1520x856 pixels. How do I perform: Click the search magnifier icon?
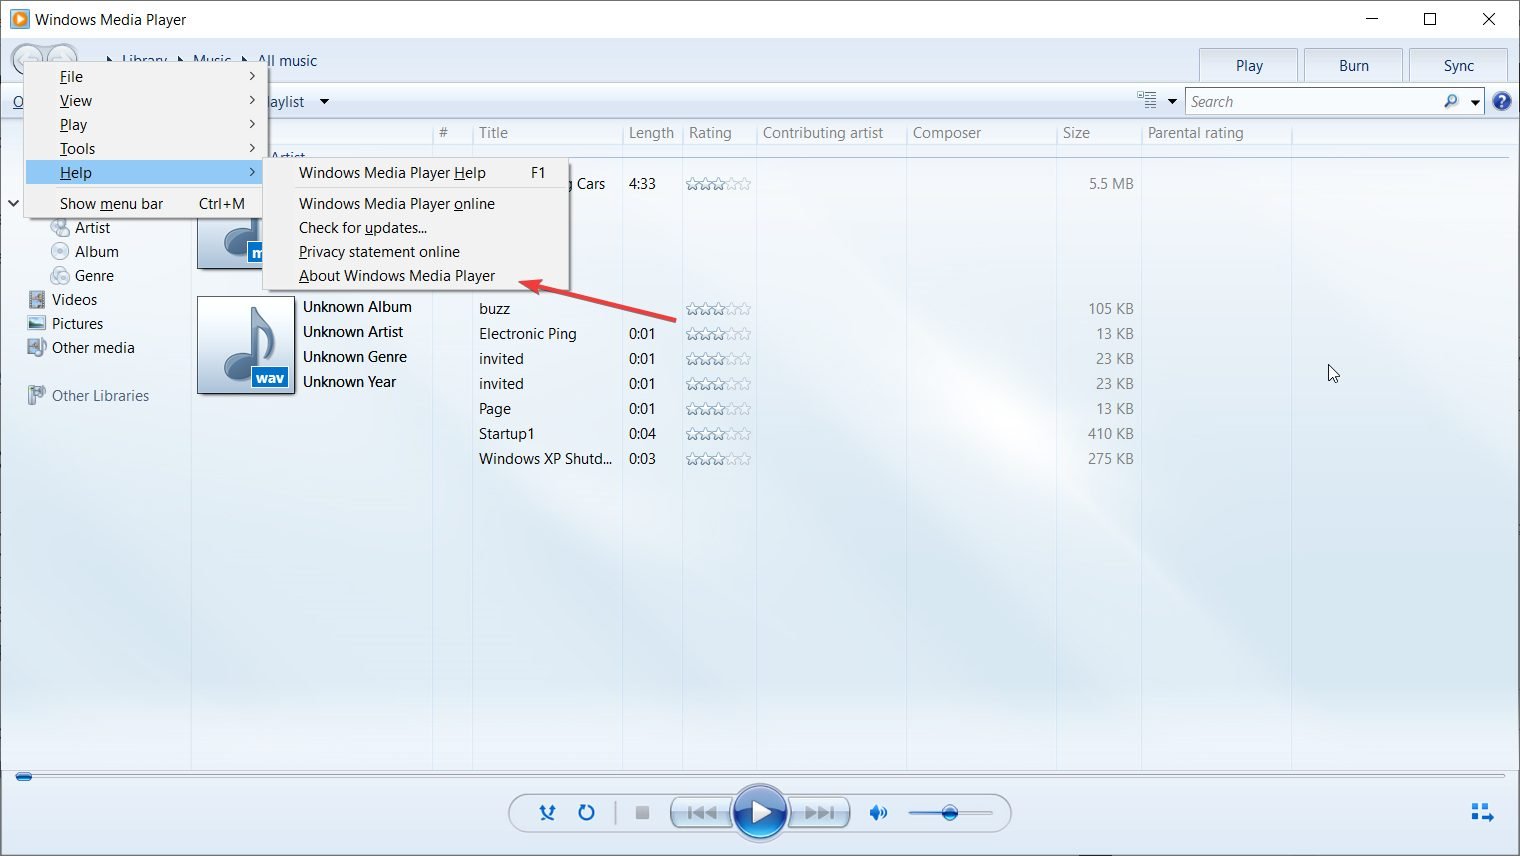click(x=1451, y=101)
